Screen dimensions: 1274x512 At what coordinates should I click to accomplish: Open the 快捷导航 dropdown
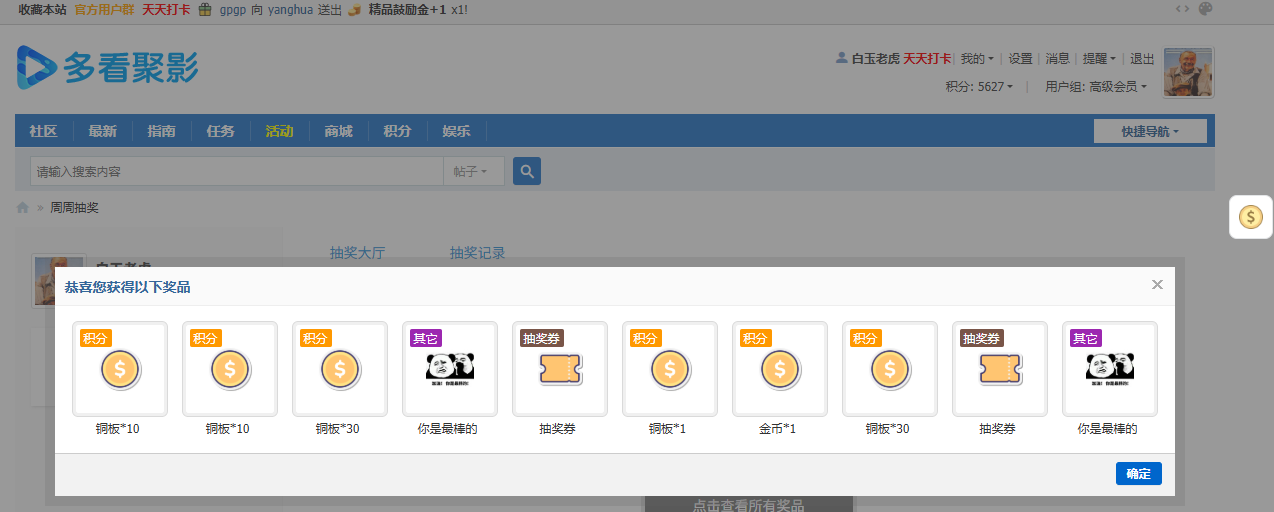click(x=1149, y=131)
